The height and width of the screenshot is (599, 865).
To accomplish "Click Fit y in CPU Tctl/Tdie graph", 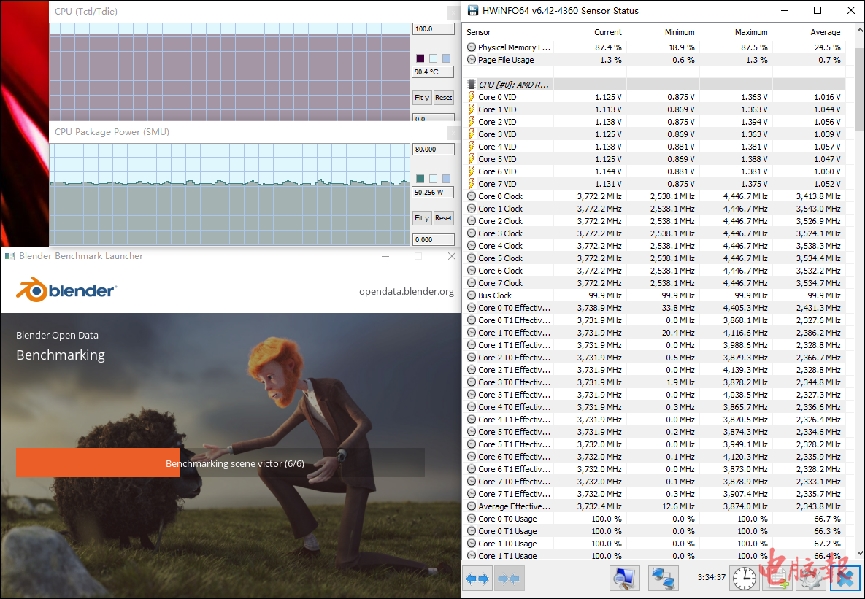I will 421,98.
